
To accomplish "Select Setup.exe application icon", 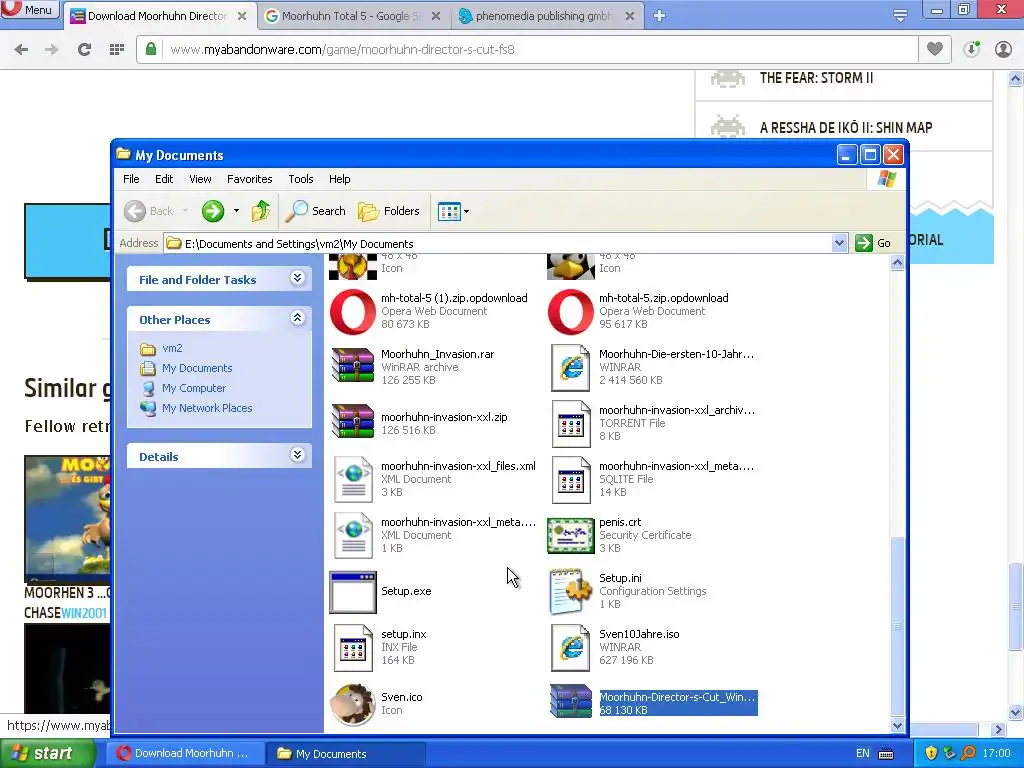I will click(353, 592).
